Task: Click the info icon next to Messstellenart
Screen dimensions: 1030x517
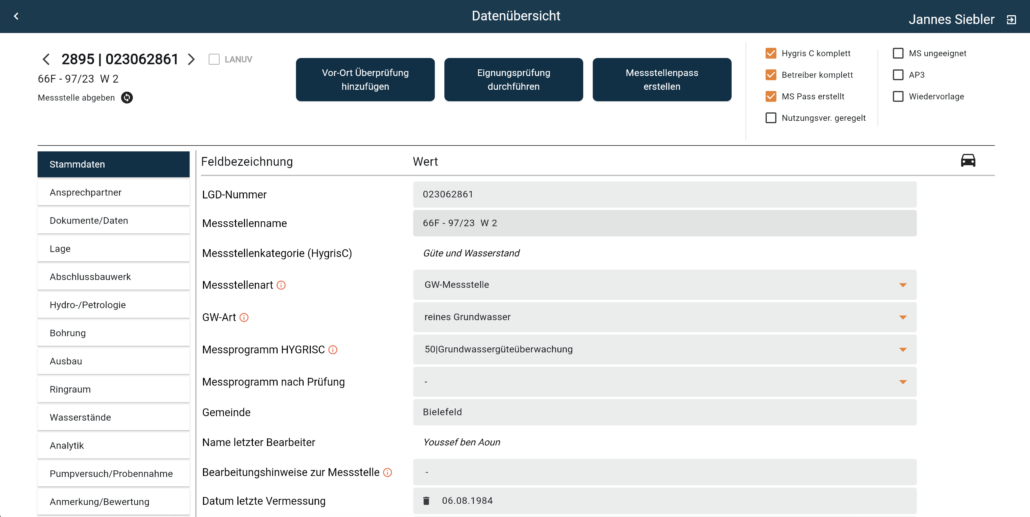Action: (281, 285)
